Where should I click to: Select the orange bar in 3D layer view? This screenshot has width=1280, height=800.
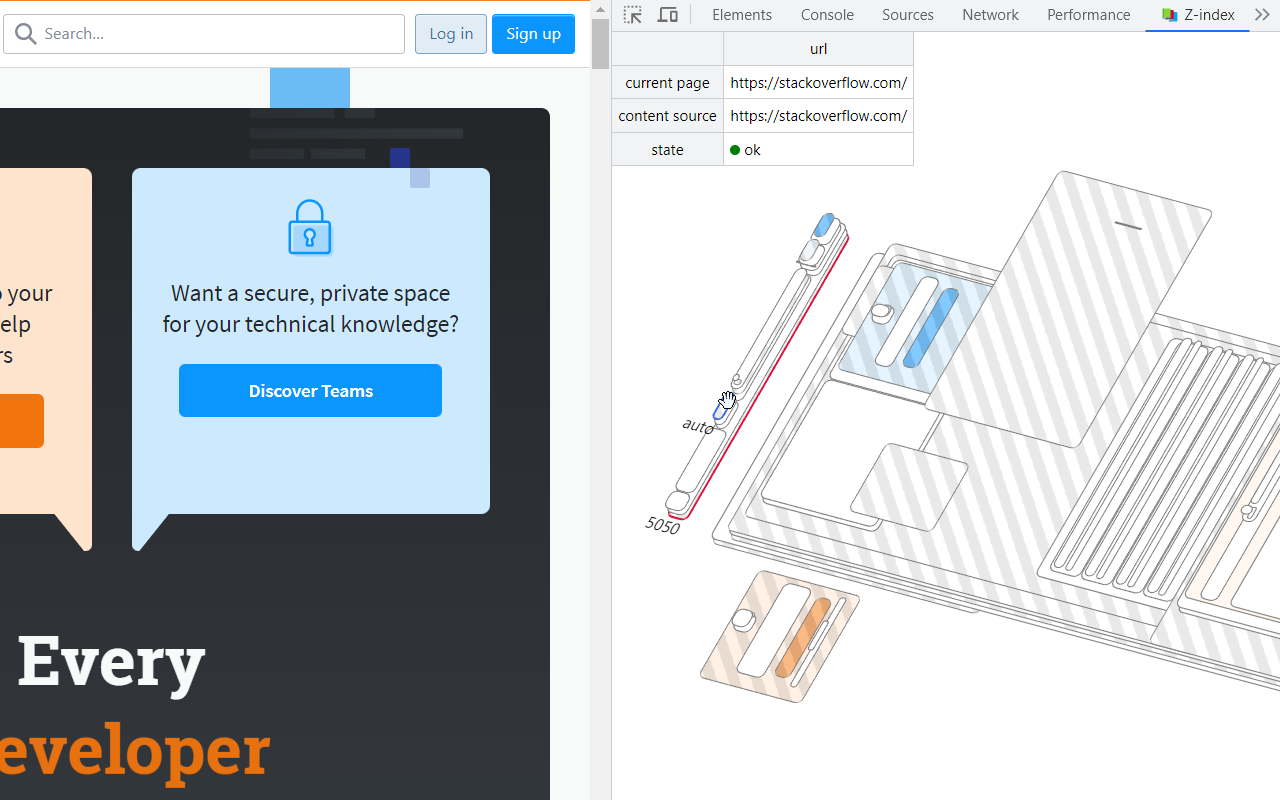(804, 637)
